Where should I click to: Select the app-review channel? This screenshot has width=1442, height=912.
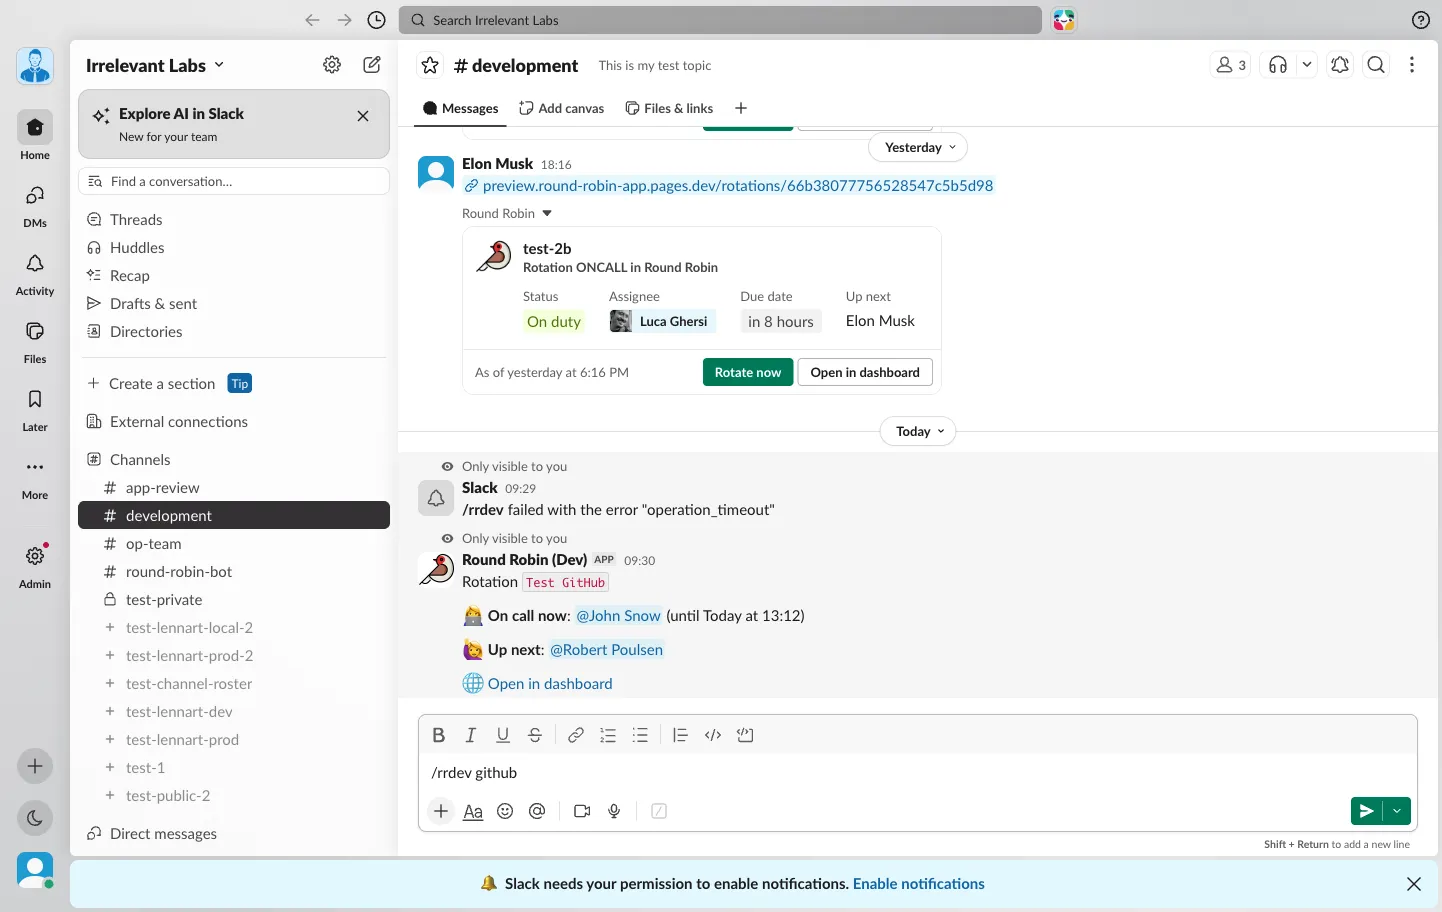(234, 487)
